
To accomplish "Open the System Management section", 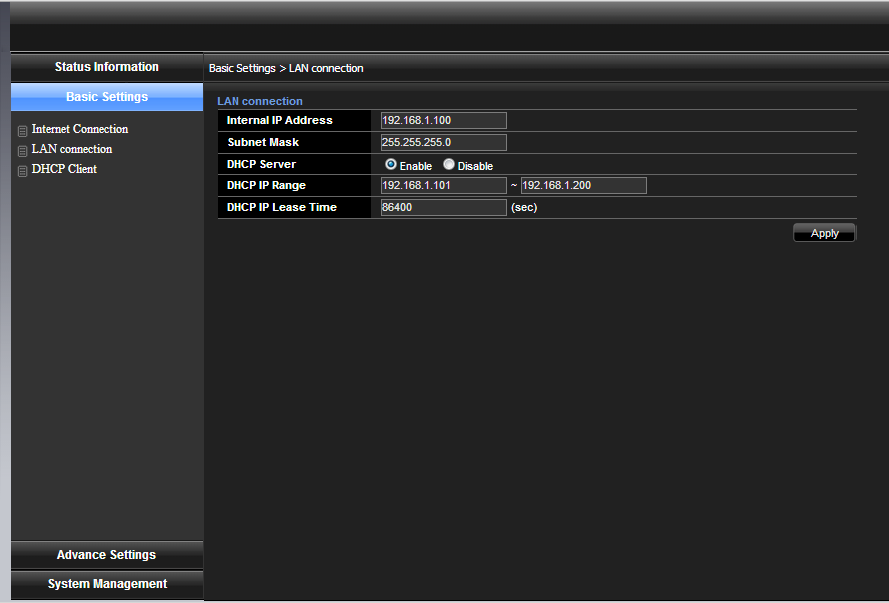I will click(x=107, y=584).
